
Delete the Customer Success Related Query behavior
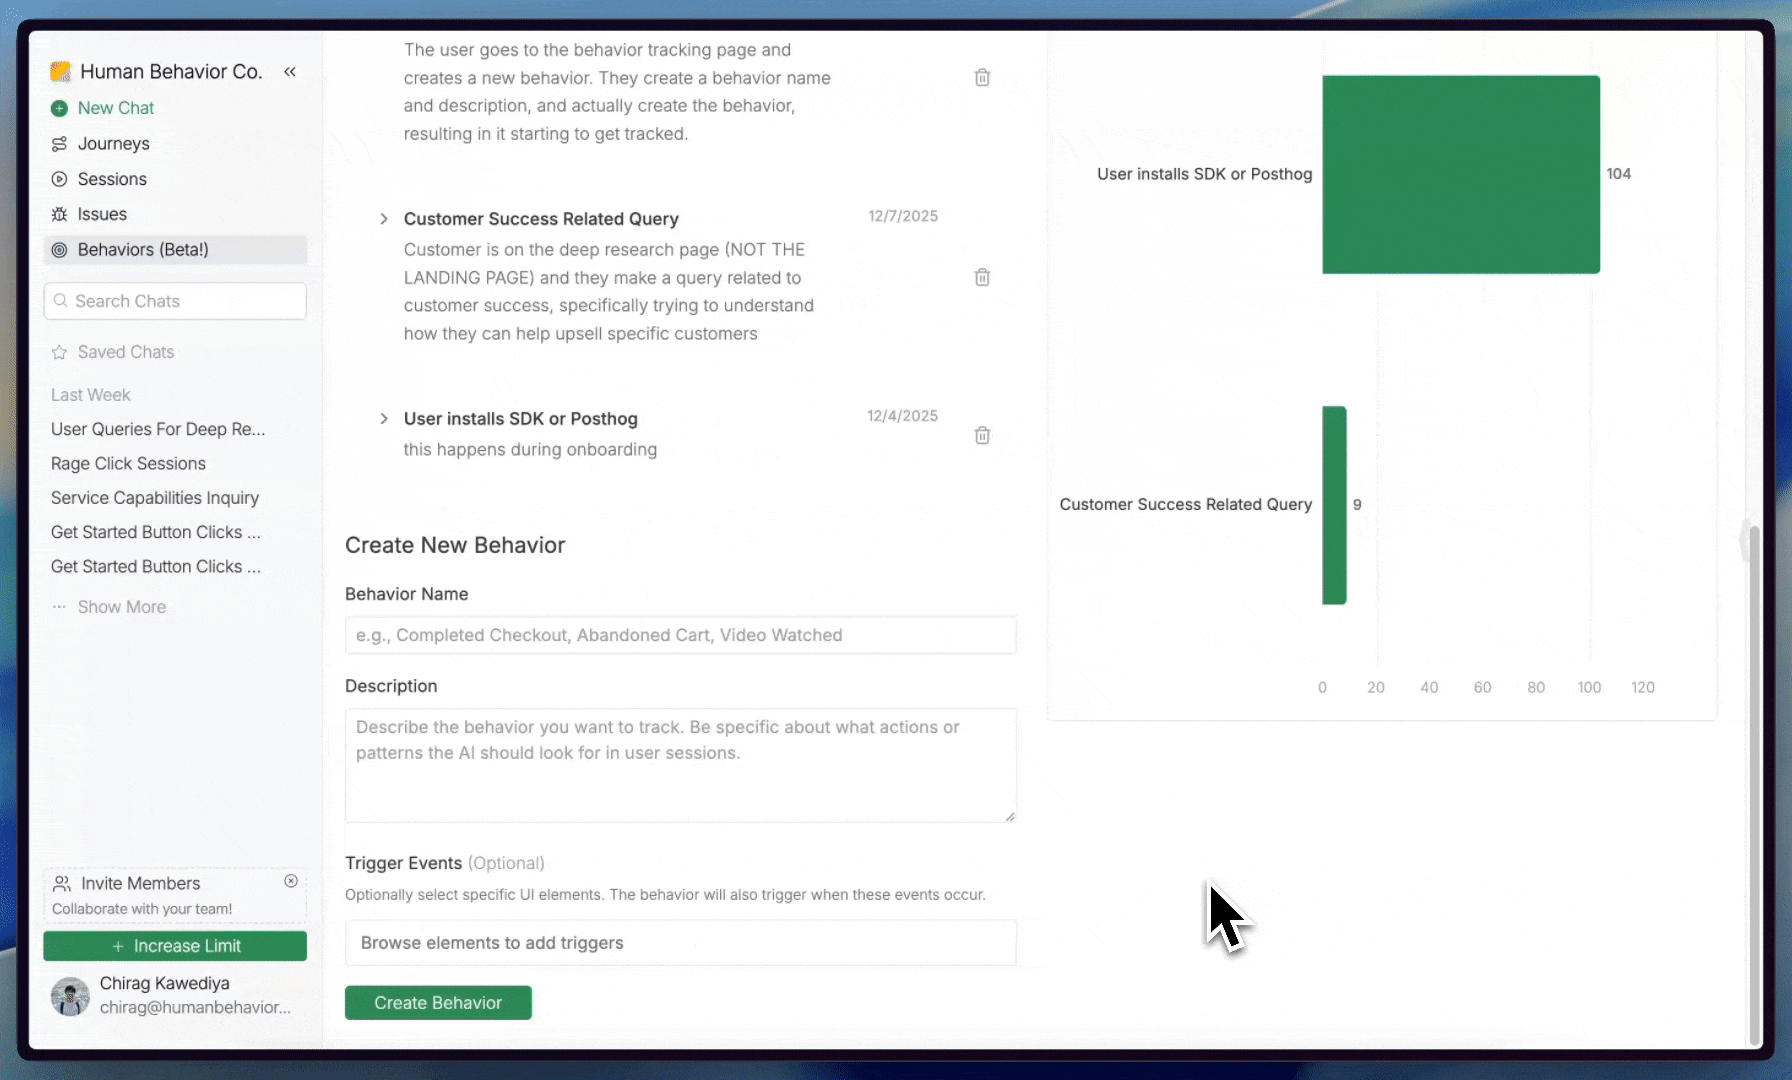tap(982, 277)
